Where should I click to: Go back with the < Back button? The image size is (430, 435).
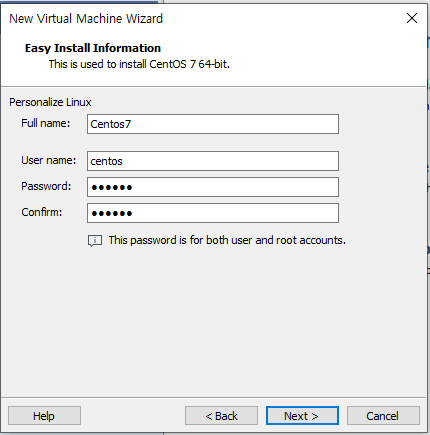pyautogui.click(x=221, y=416)
